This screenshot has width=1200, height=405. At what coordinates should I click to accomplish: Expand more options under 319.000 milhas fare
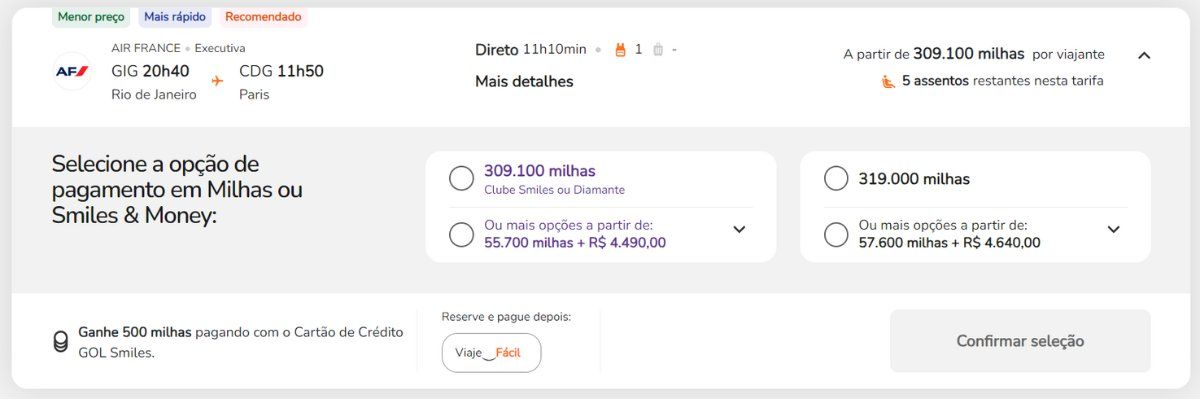[x=1113, y=229]
